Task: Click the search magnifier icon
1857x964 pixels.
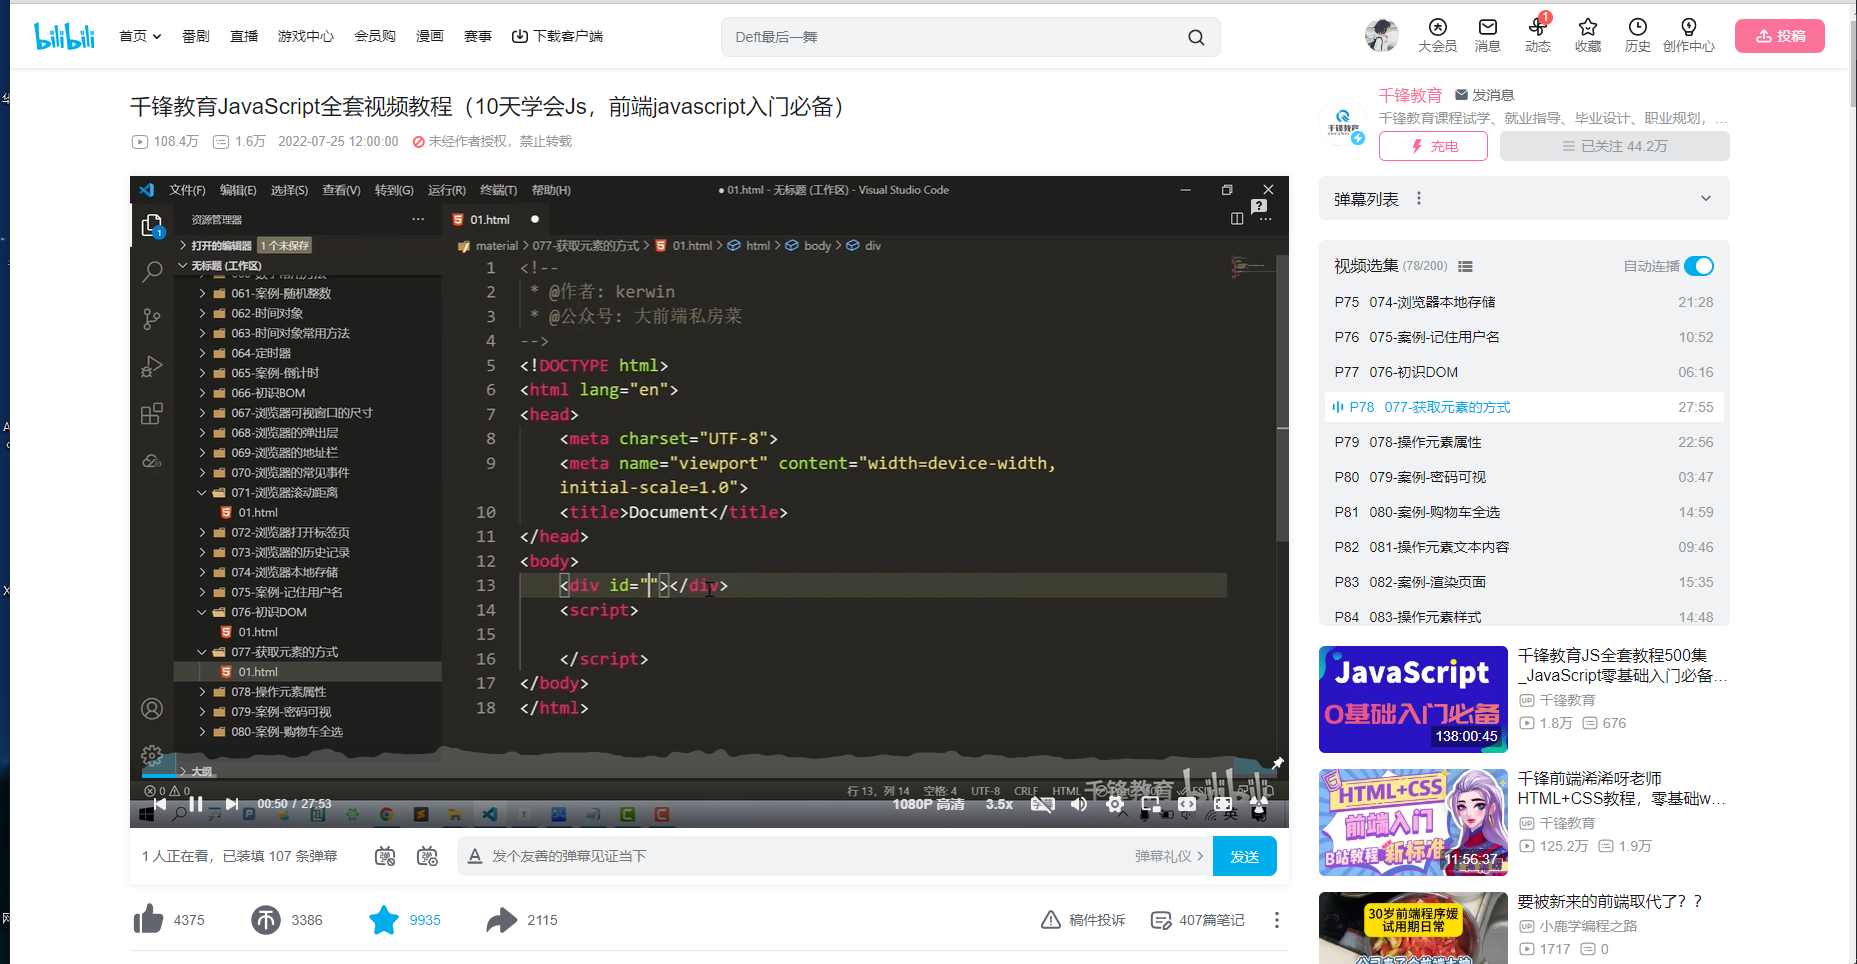Action: pyautogui.click(x=1196, y=37)
